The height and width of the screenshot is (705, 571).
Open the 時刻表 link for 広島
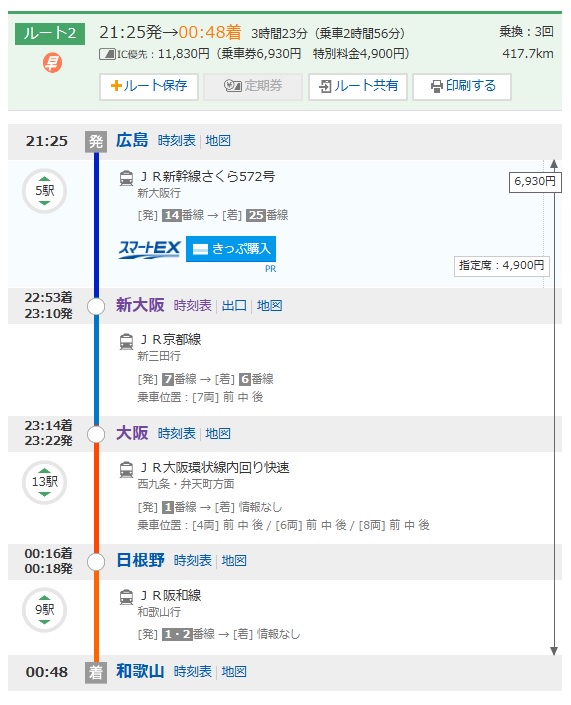177,141
